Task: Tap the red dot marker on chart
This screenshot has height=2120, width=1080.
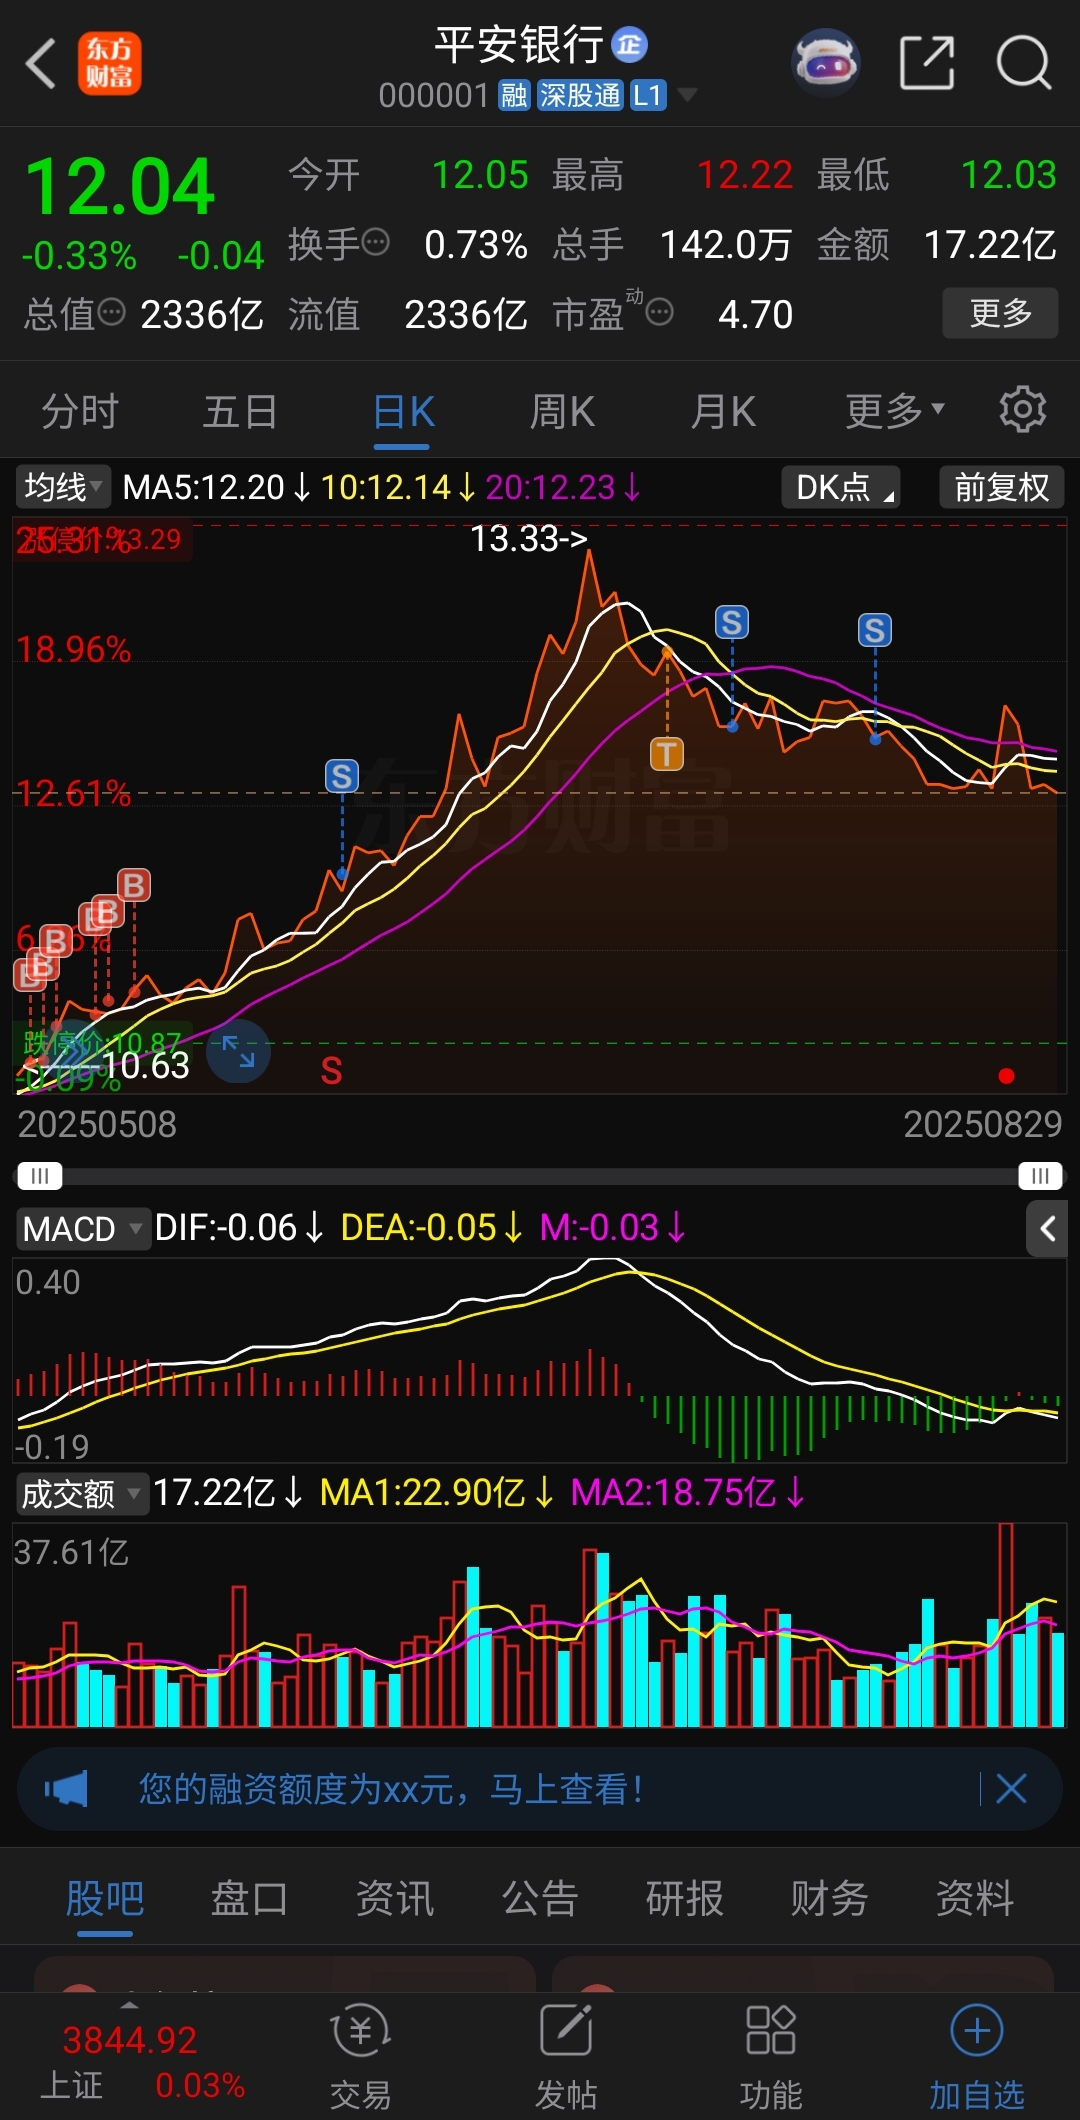Action: [x=1006, y=1076]
